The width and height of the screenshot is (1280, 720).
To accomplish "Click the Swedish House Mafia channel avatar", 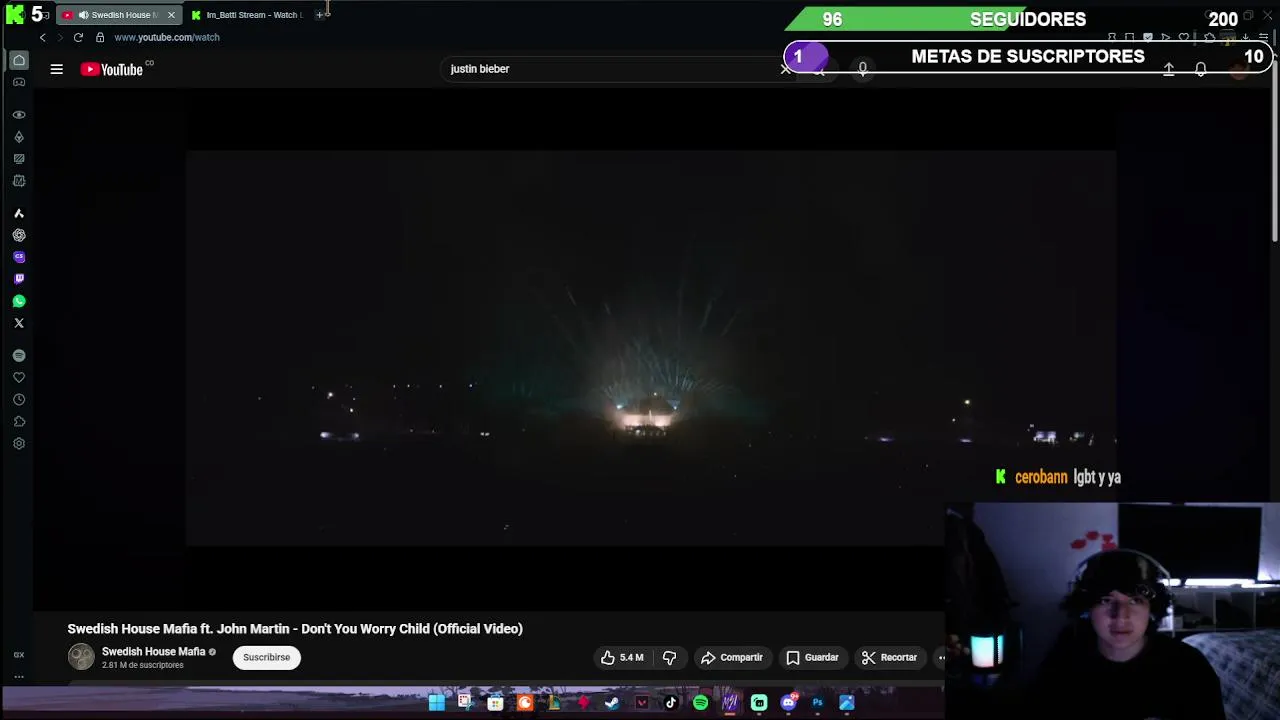I will tap(81, 657).
